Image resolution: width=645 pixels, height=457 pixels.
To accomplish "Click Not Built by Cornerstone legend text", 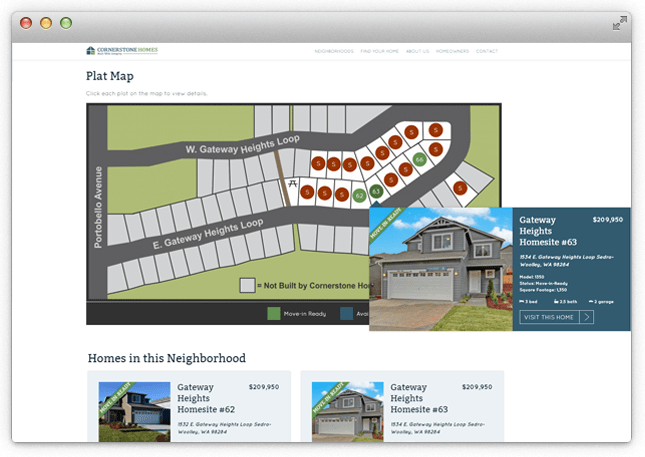I will pyautogui.click(x=313, y=285).
